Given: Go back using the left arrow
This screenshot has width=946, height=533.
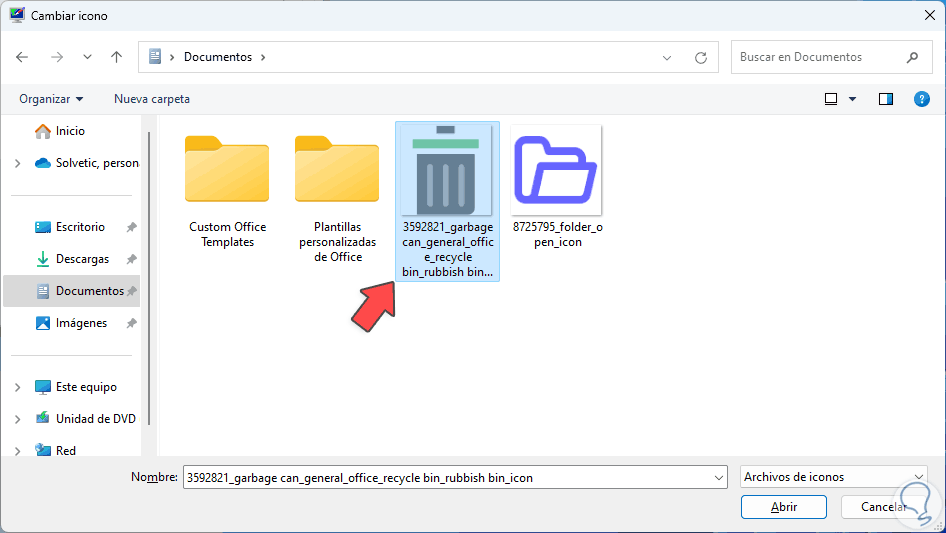Looking at the screenshot, I should pos(22,57).
